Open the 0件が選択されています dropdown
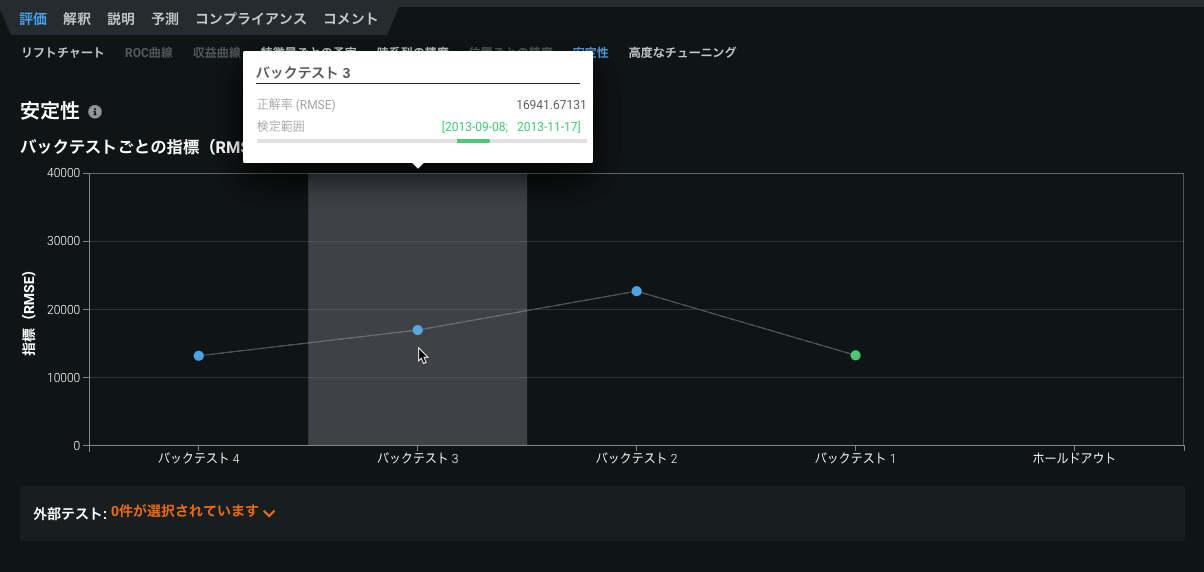This screenshot has width=1204, height=572. 185,512
